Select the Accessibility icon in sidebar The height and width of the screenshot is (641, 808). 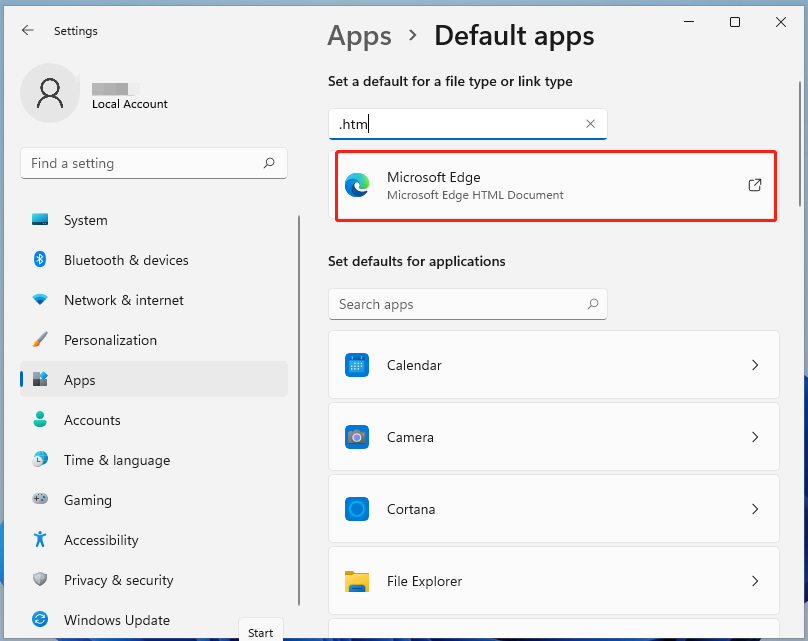(x=39, y=540)
